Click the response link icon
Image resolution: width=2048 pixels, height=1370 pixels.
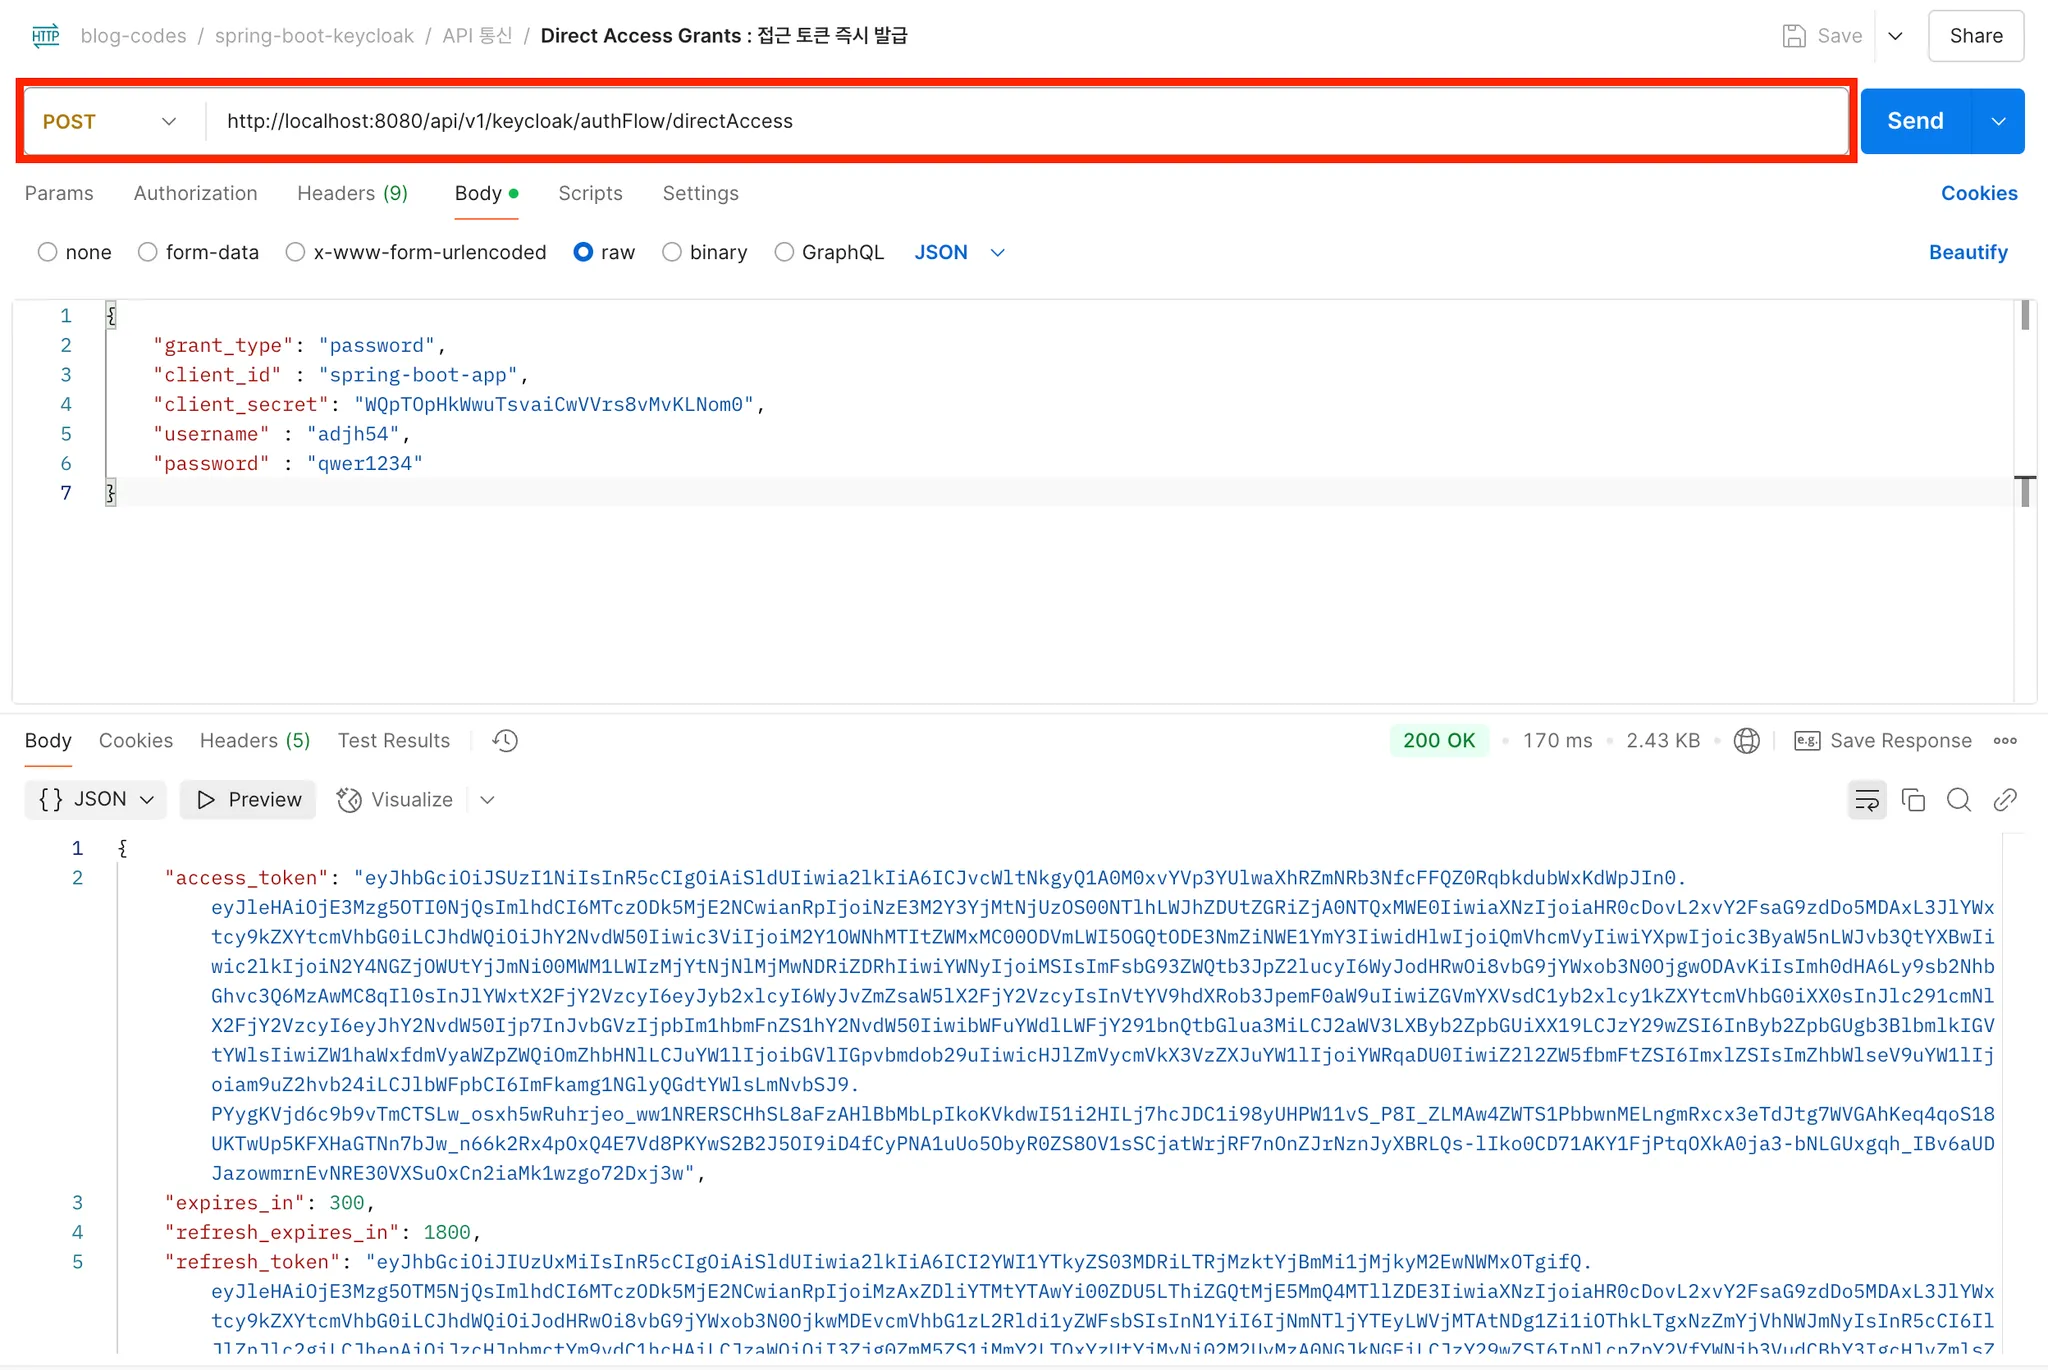[x=2005, y=800]
